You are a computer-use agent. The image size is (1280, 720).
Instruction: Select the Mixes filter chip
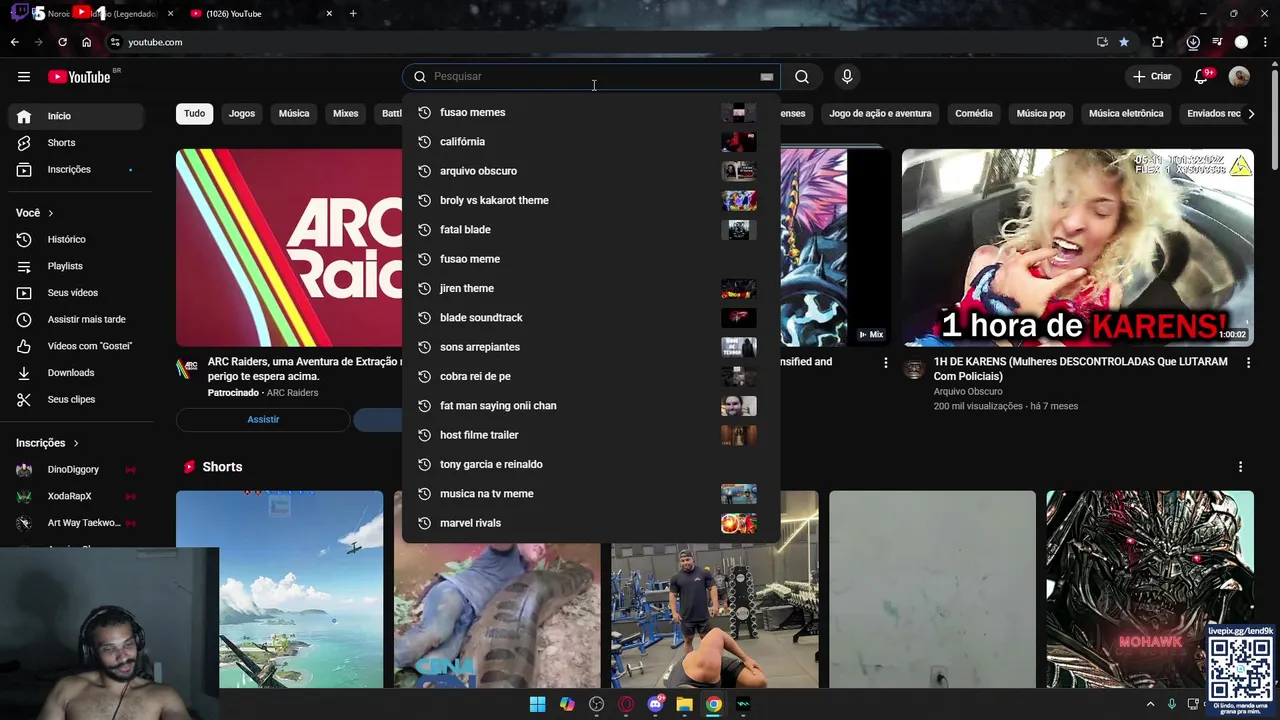(346, 114)
